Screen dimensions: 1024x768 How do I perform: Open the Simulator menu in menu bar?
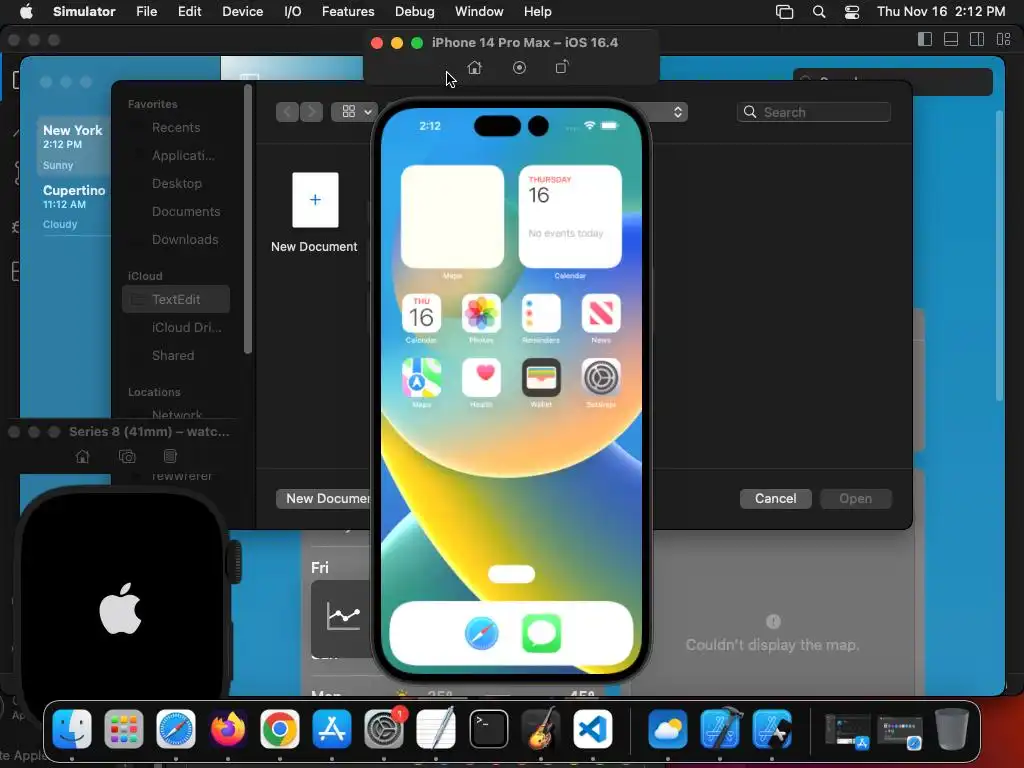click(x=84, y=12)
